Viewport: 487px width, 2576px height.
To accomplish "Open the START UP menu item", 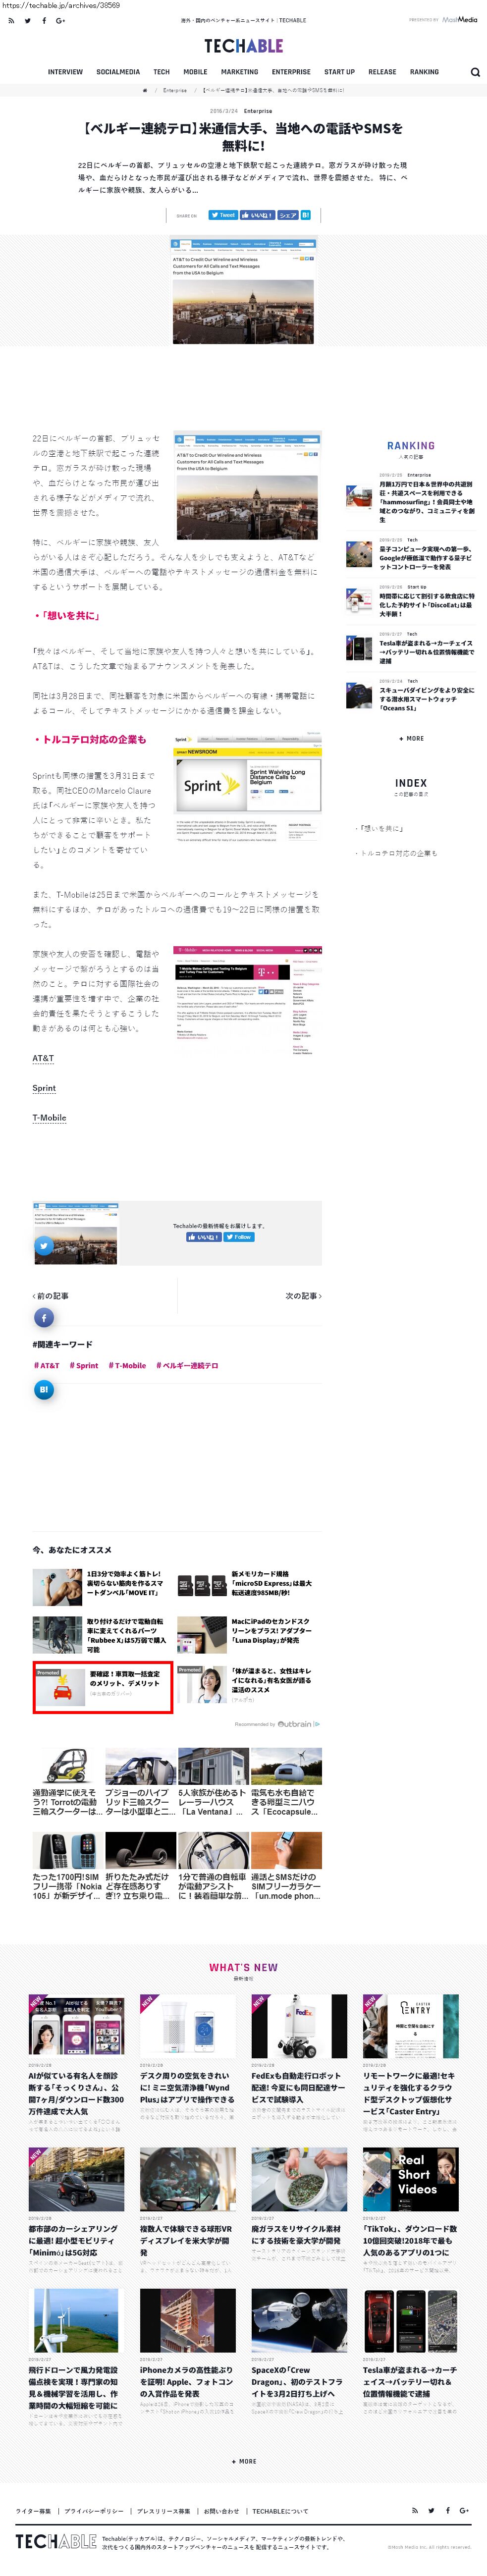I will pyautogui.click(x=339, y=72).
